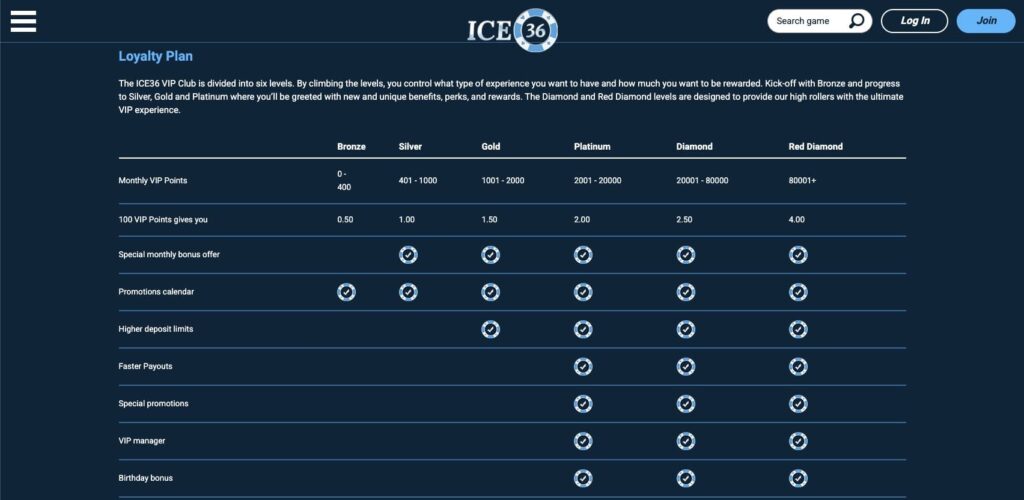1024x500 pixels.
Task: Click Gold checkmark for Promotions calendar
Action: point(490,292)
